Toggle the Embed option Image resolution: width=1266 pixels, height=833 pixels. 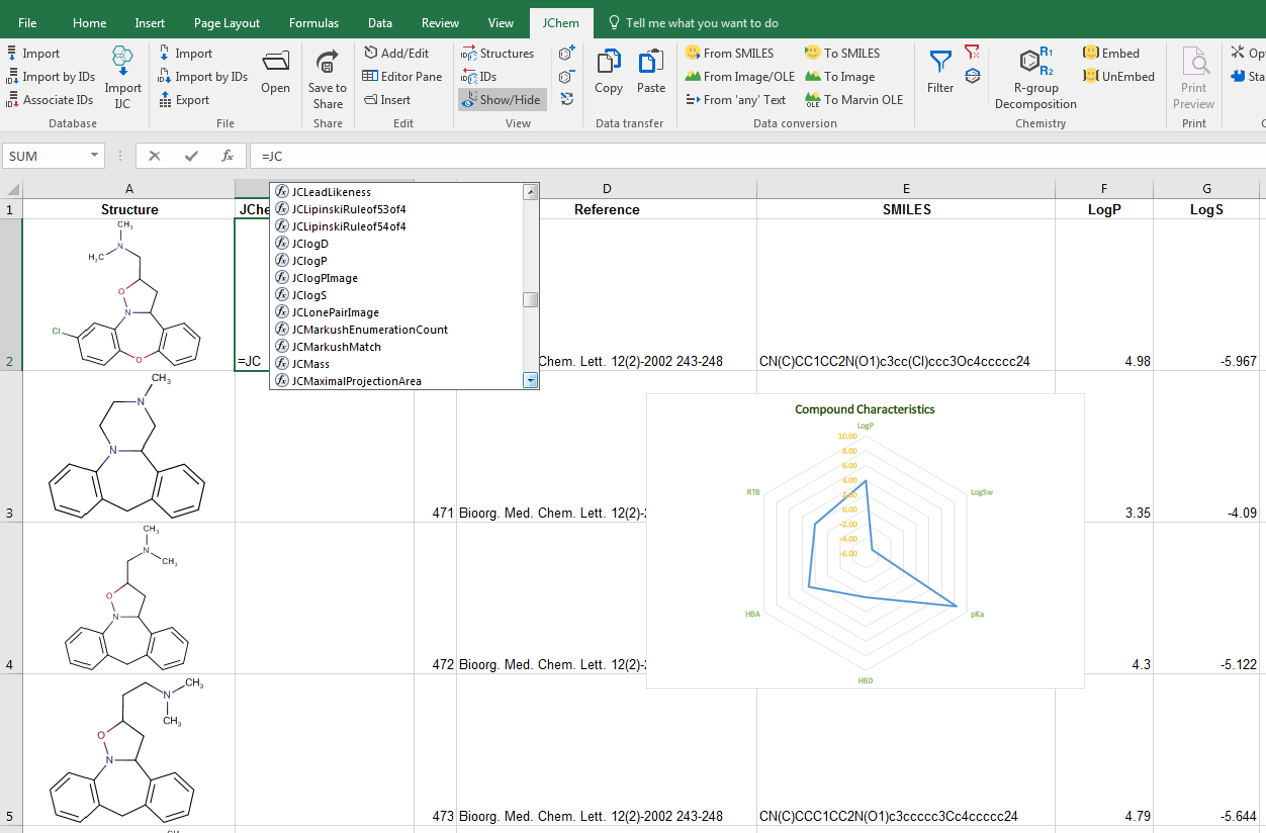click(x=1111, y=53)
